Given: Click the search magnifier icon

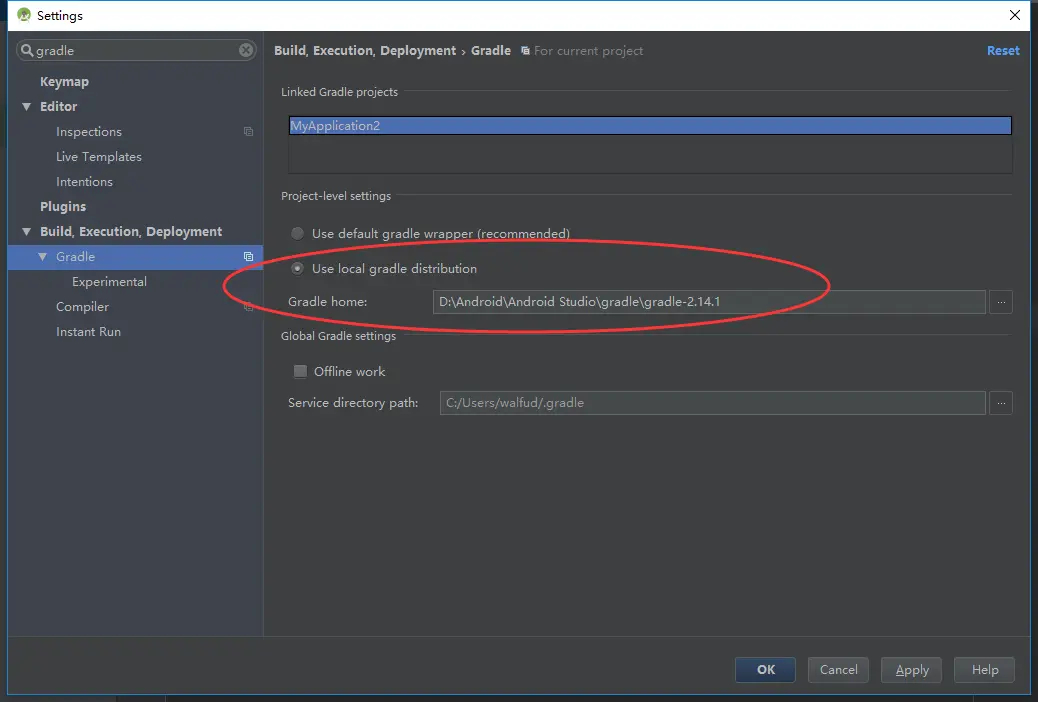Looking at the screenshot, I should (x=26, y=50).
